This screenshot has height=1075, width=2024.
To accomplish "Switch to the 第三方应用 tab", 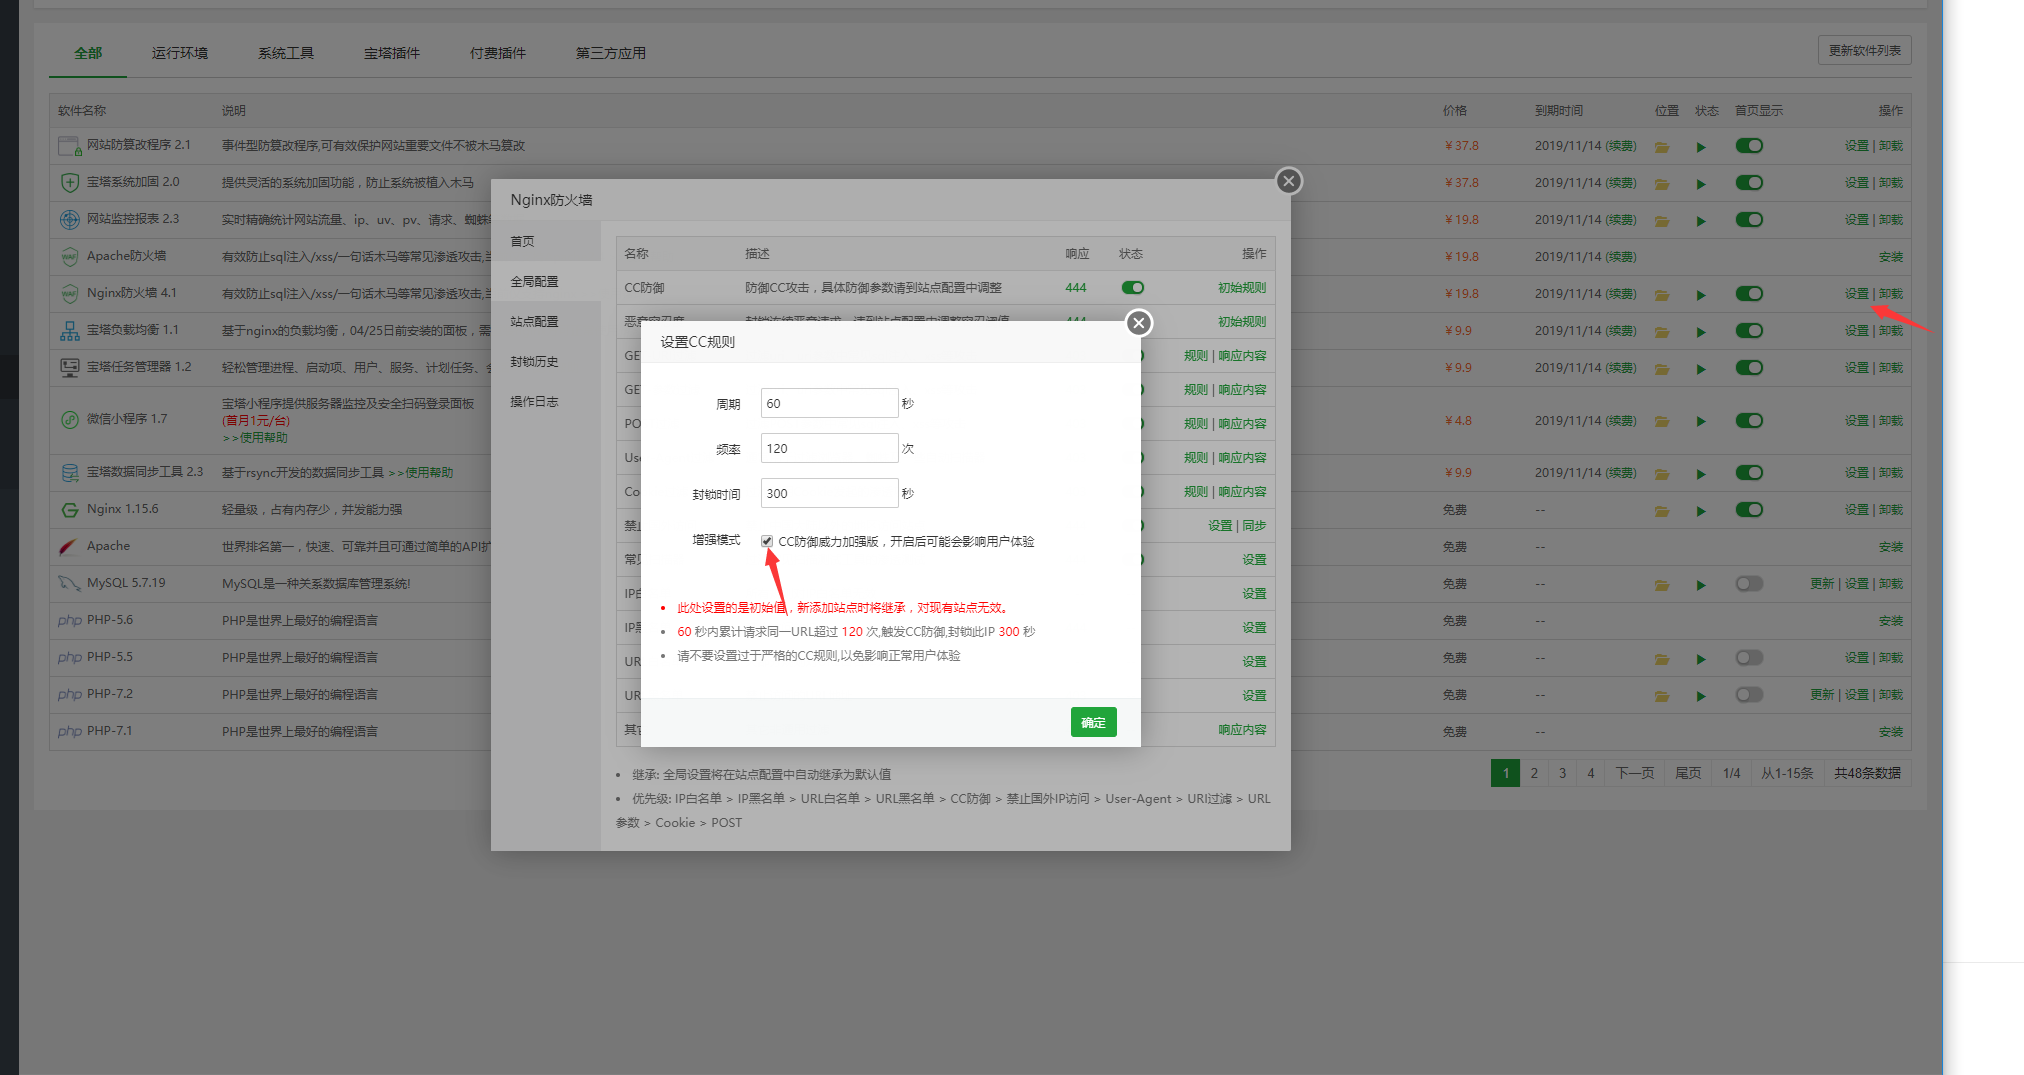I will coord(611,53).
